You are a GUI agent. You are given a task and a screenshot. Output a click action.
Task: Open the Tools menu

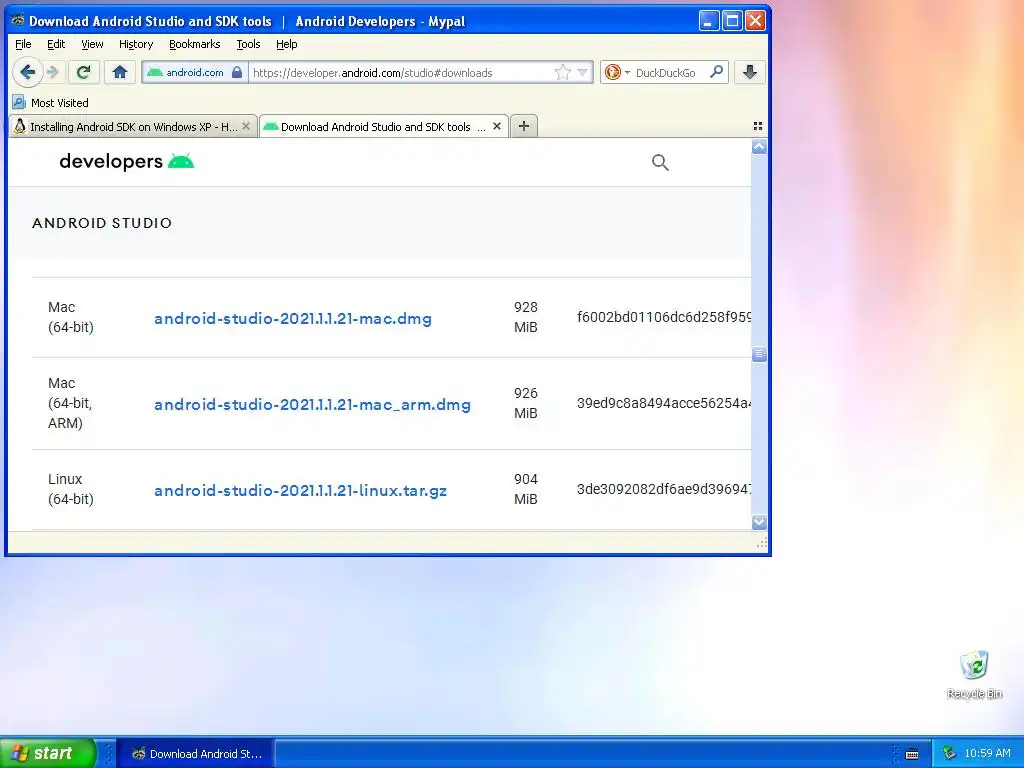click(x=248, y=44)
